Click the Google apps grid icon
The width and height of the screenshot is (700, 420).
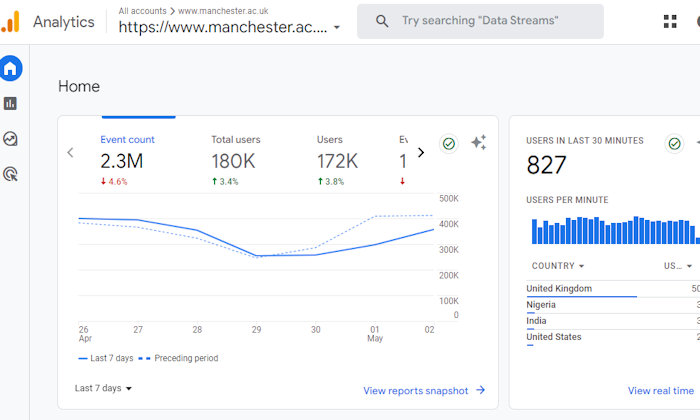point(670,21)
